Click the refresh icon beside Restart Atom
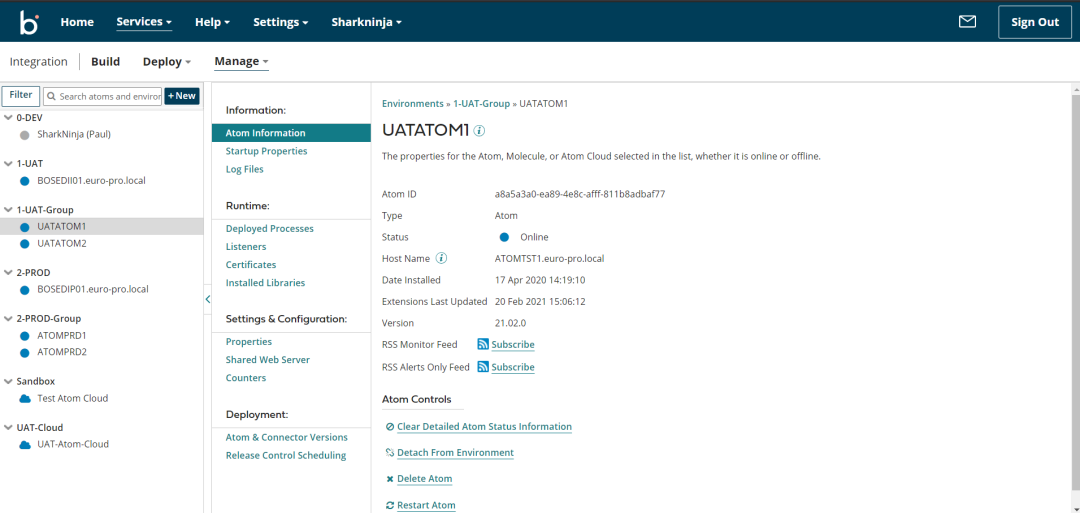The width and height of the screenshot is (1080, 513). tap(391, 505)
